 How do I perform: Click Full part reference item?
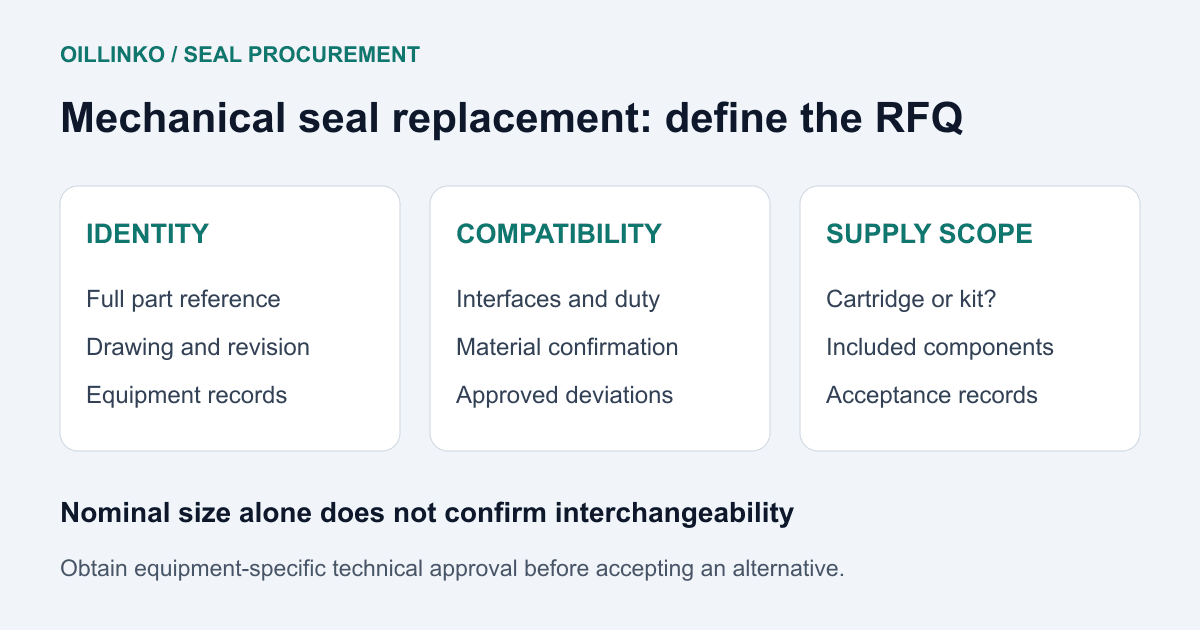pos(184,299)
